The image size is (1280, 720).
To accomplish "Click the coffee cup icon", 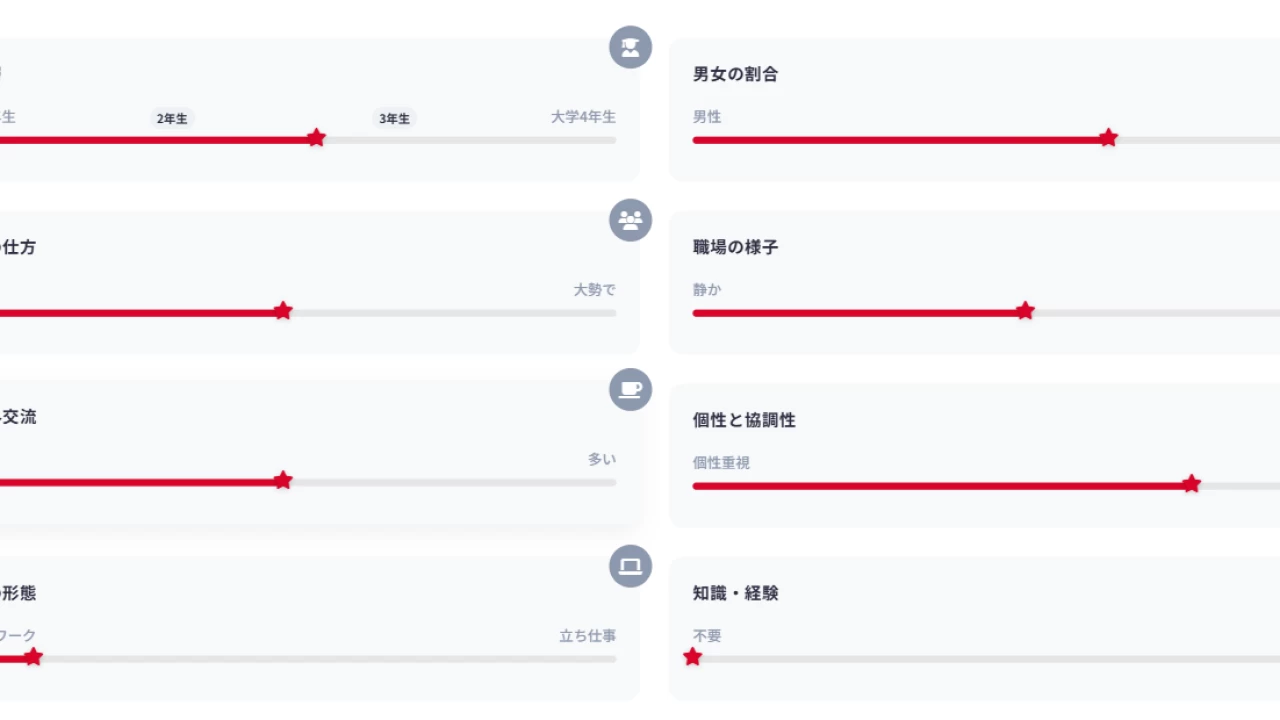I will 630,390.
